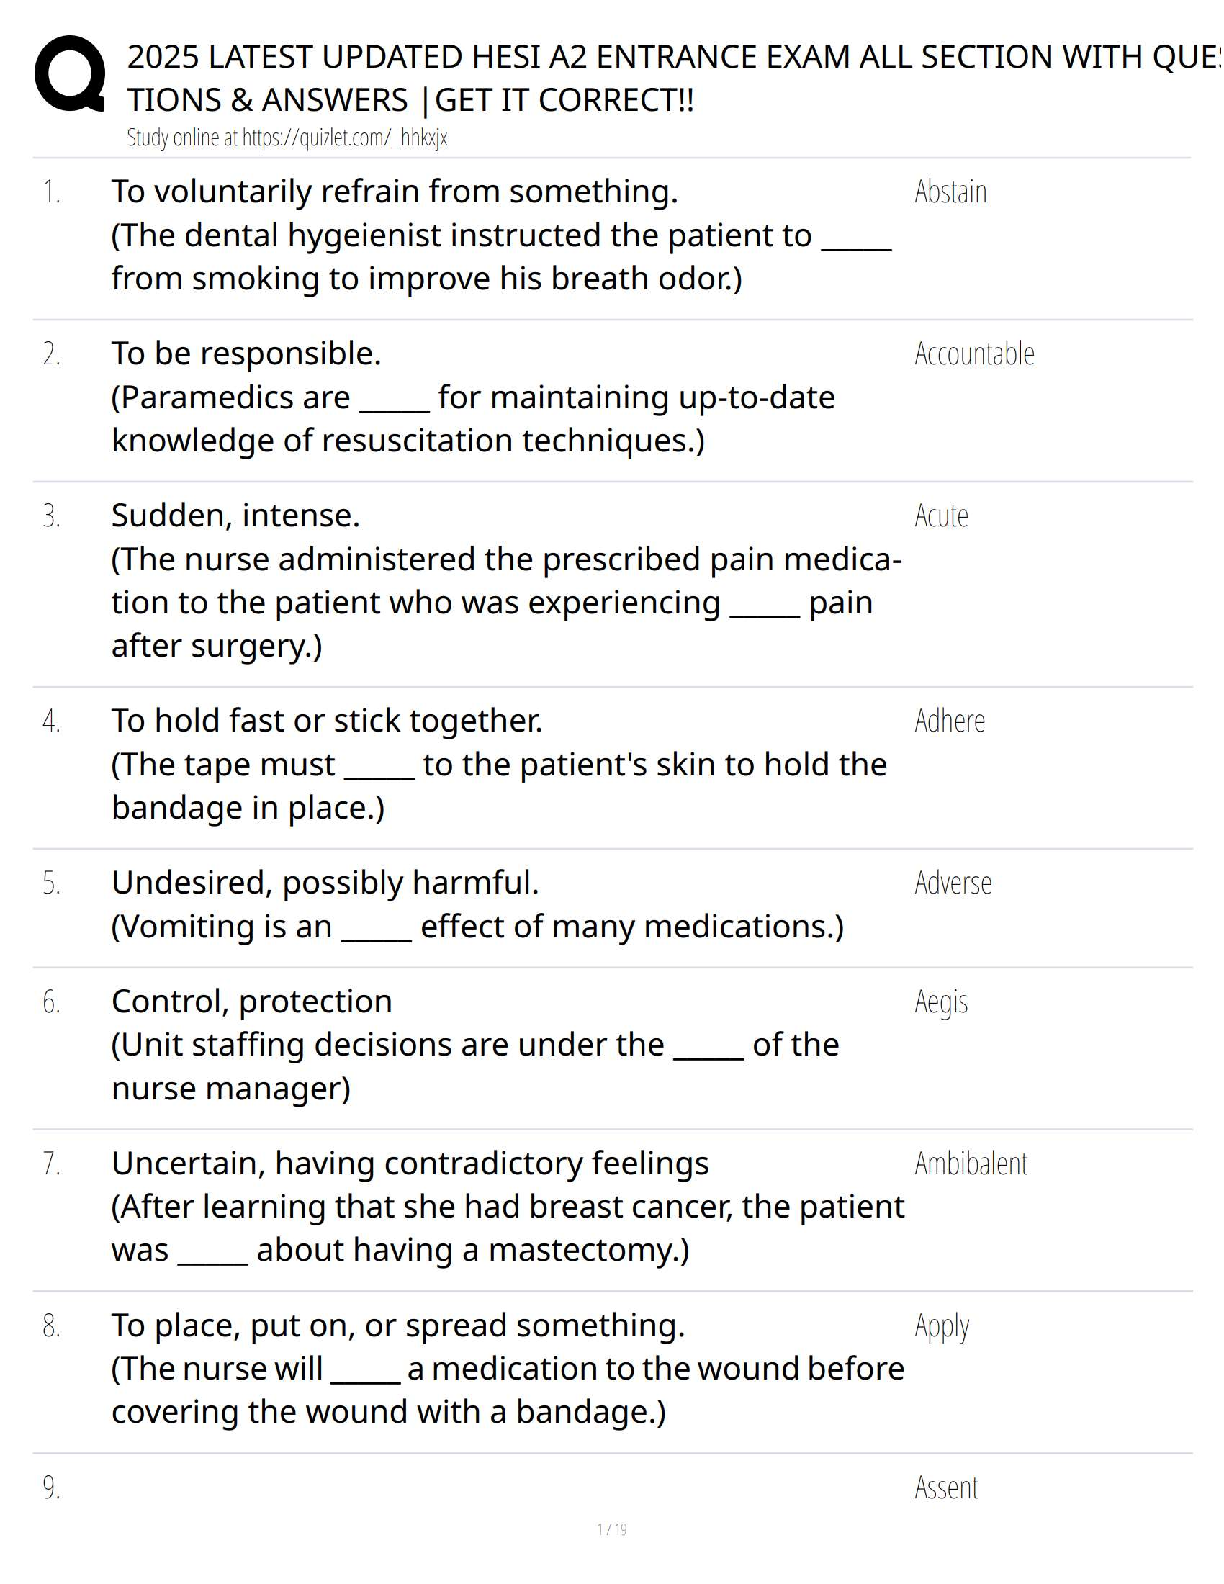Click the term Ambibalent
This screenshot has height=1584, width=1224.
[x=970, y=1163]
